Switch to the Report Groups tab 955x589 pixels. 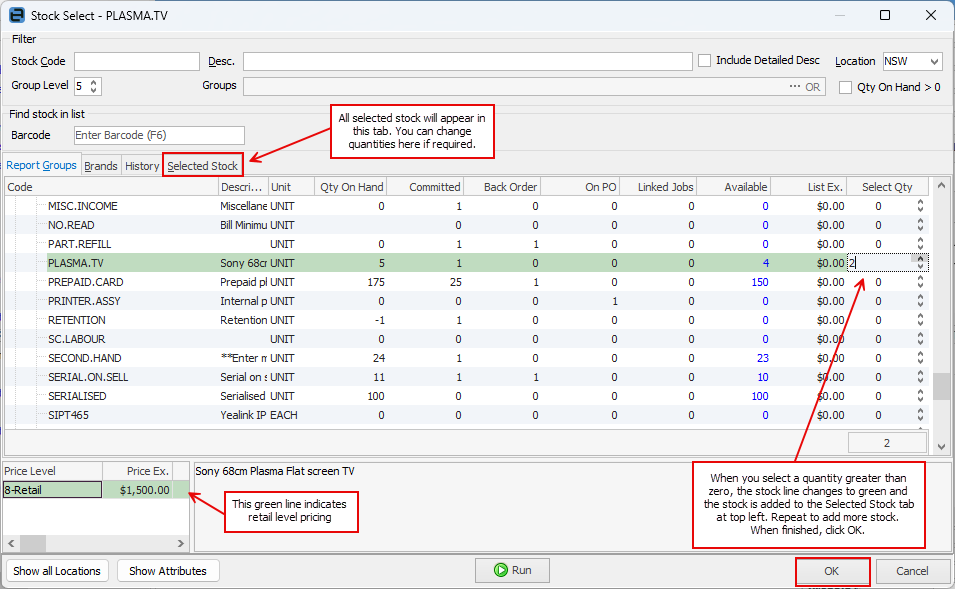click(x=41, y=165)
